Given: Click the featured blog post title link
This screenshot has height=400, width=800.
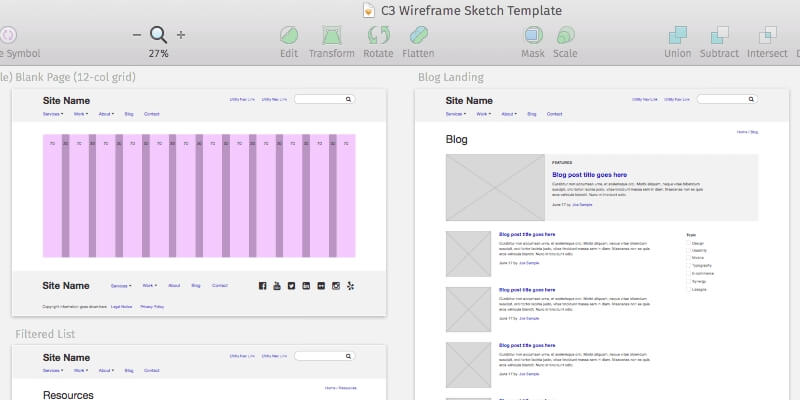Looking at the screenshot, I should coord(589,175).
